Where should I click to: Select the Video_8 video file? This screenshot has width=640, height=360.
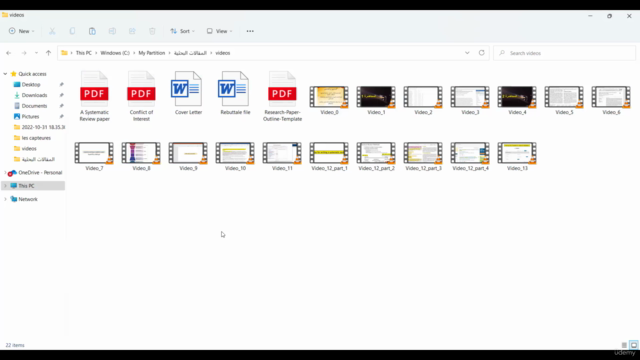point(141,156)
